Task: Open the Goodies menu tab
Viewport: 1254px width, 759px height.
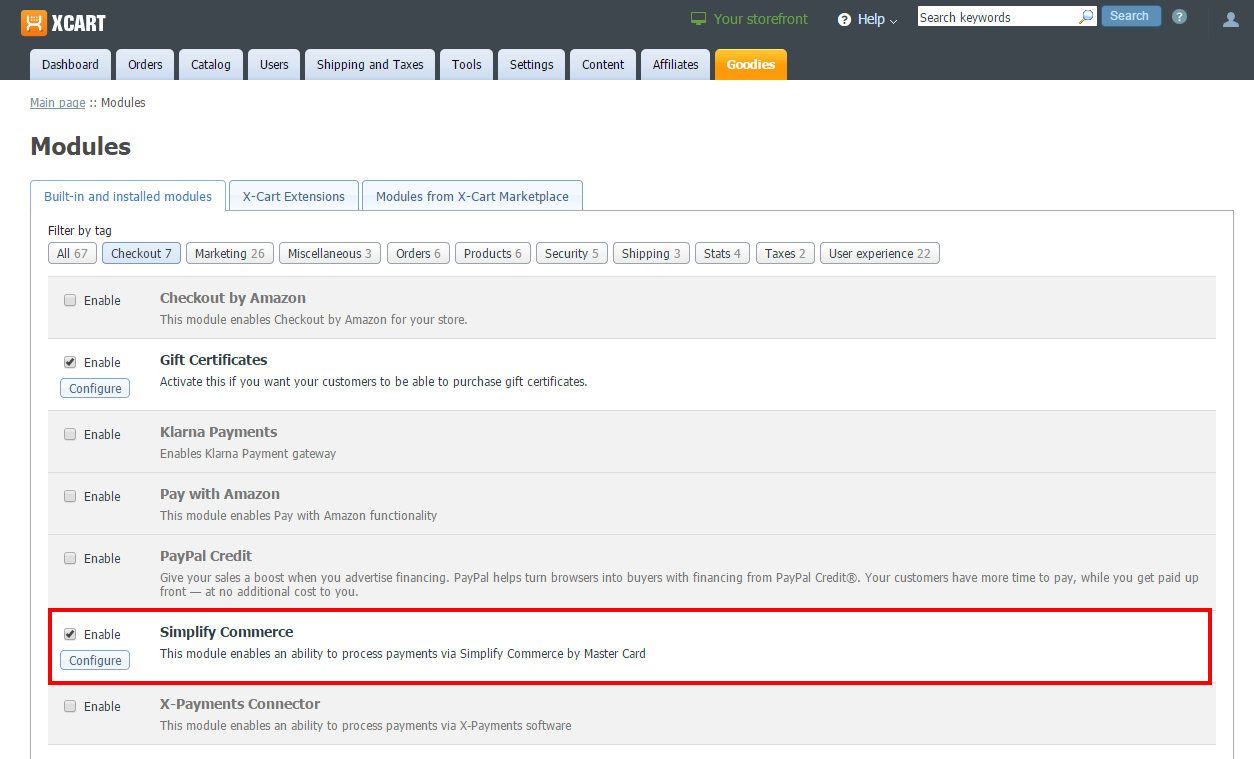Action: [x=751, y=64]
